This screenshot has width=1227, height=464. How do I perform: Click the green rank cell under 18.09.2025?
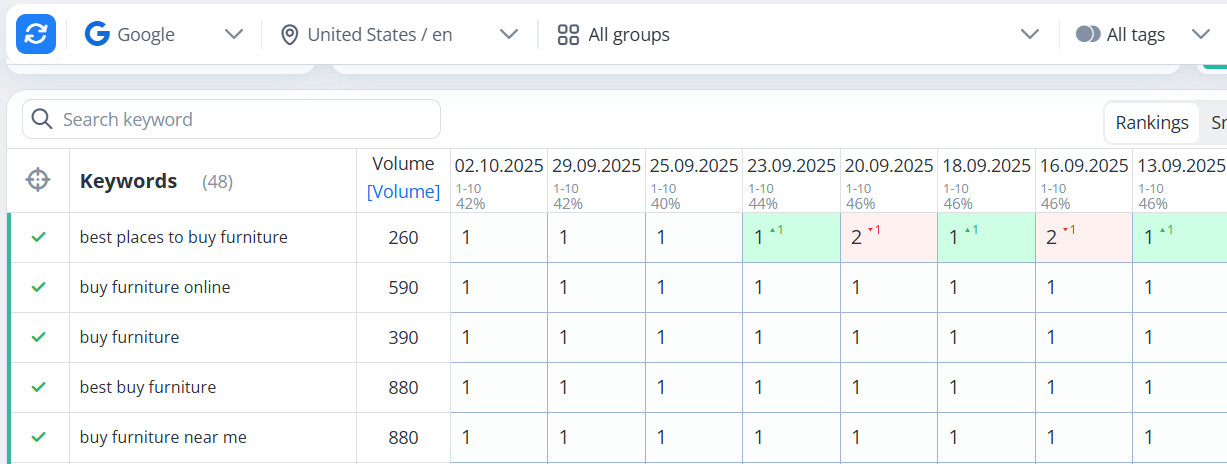(986, 237)
